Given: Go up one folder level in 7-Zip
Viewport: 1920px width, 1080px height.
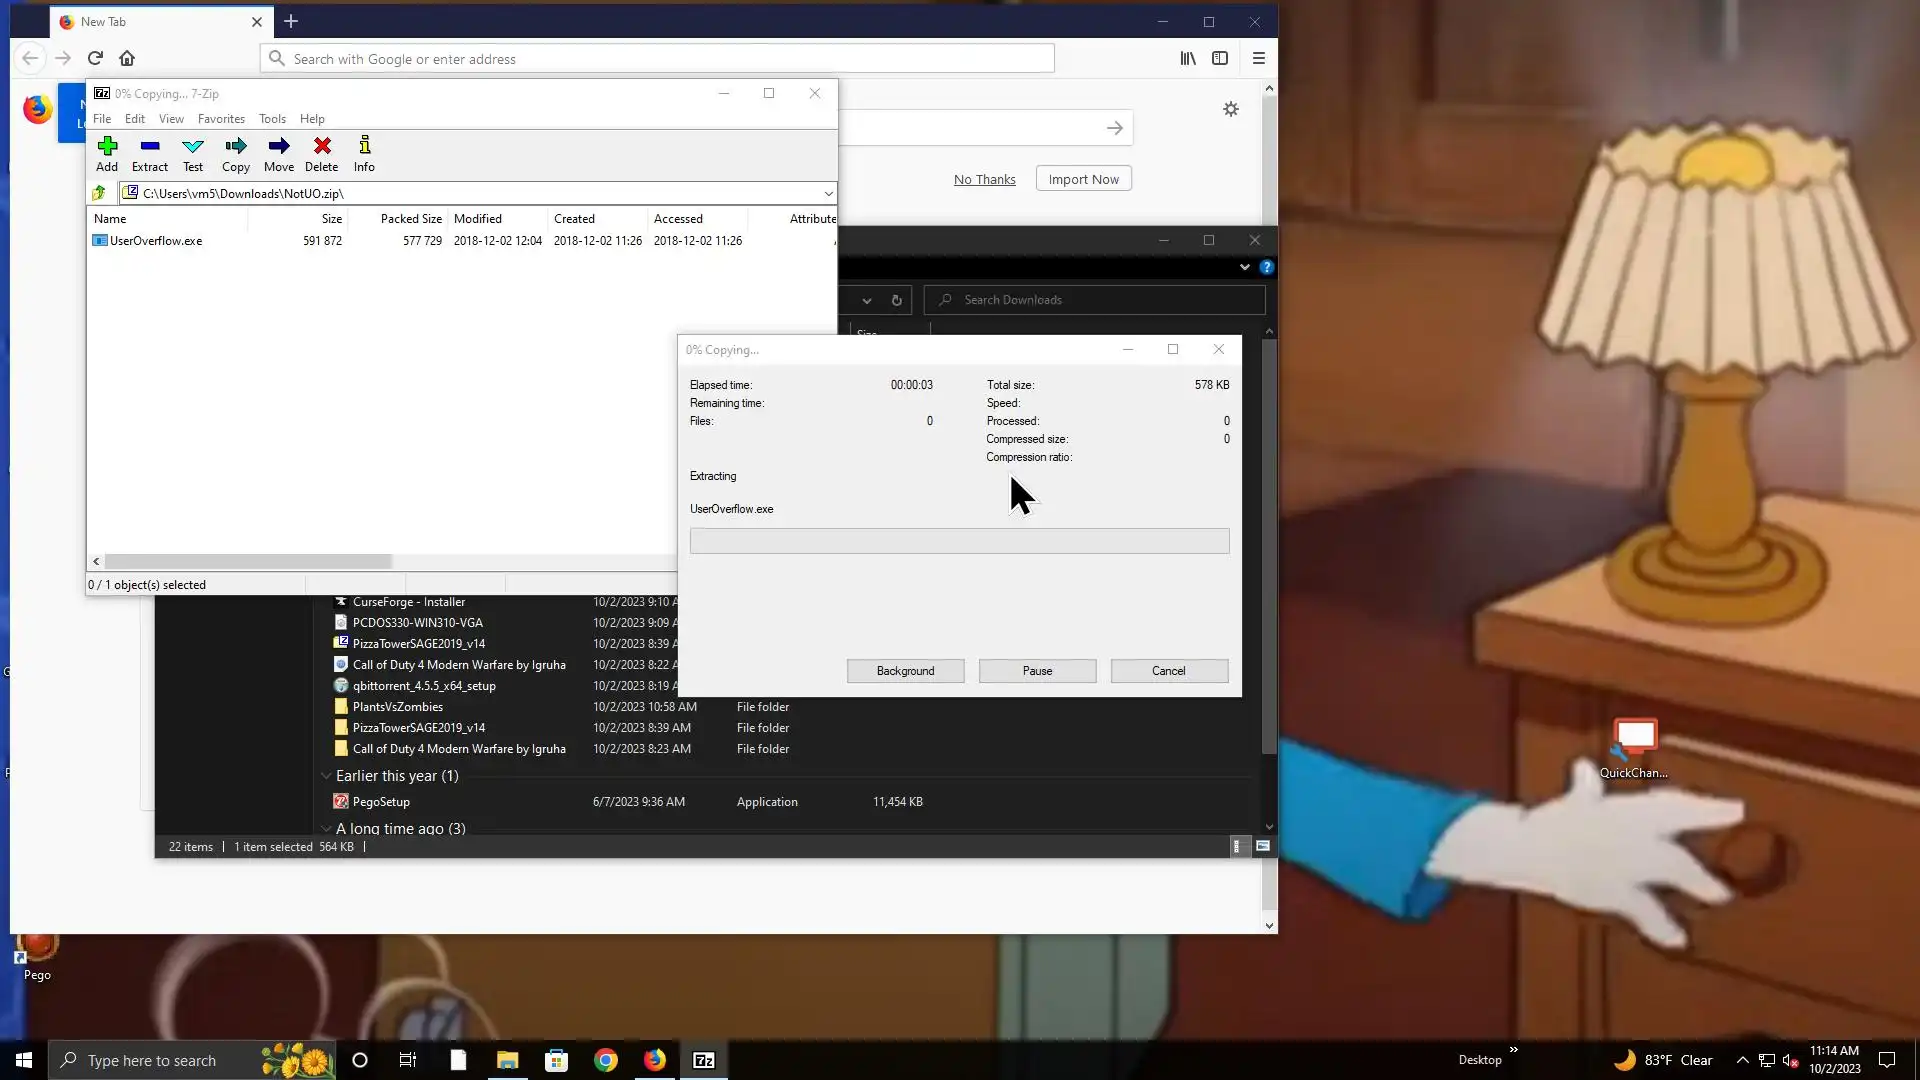Looking at the screenshot, I should (99, 193).
